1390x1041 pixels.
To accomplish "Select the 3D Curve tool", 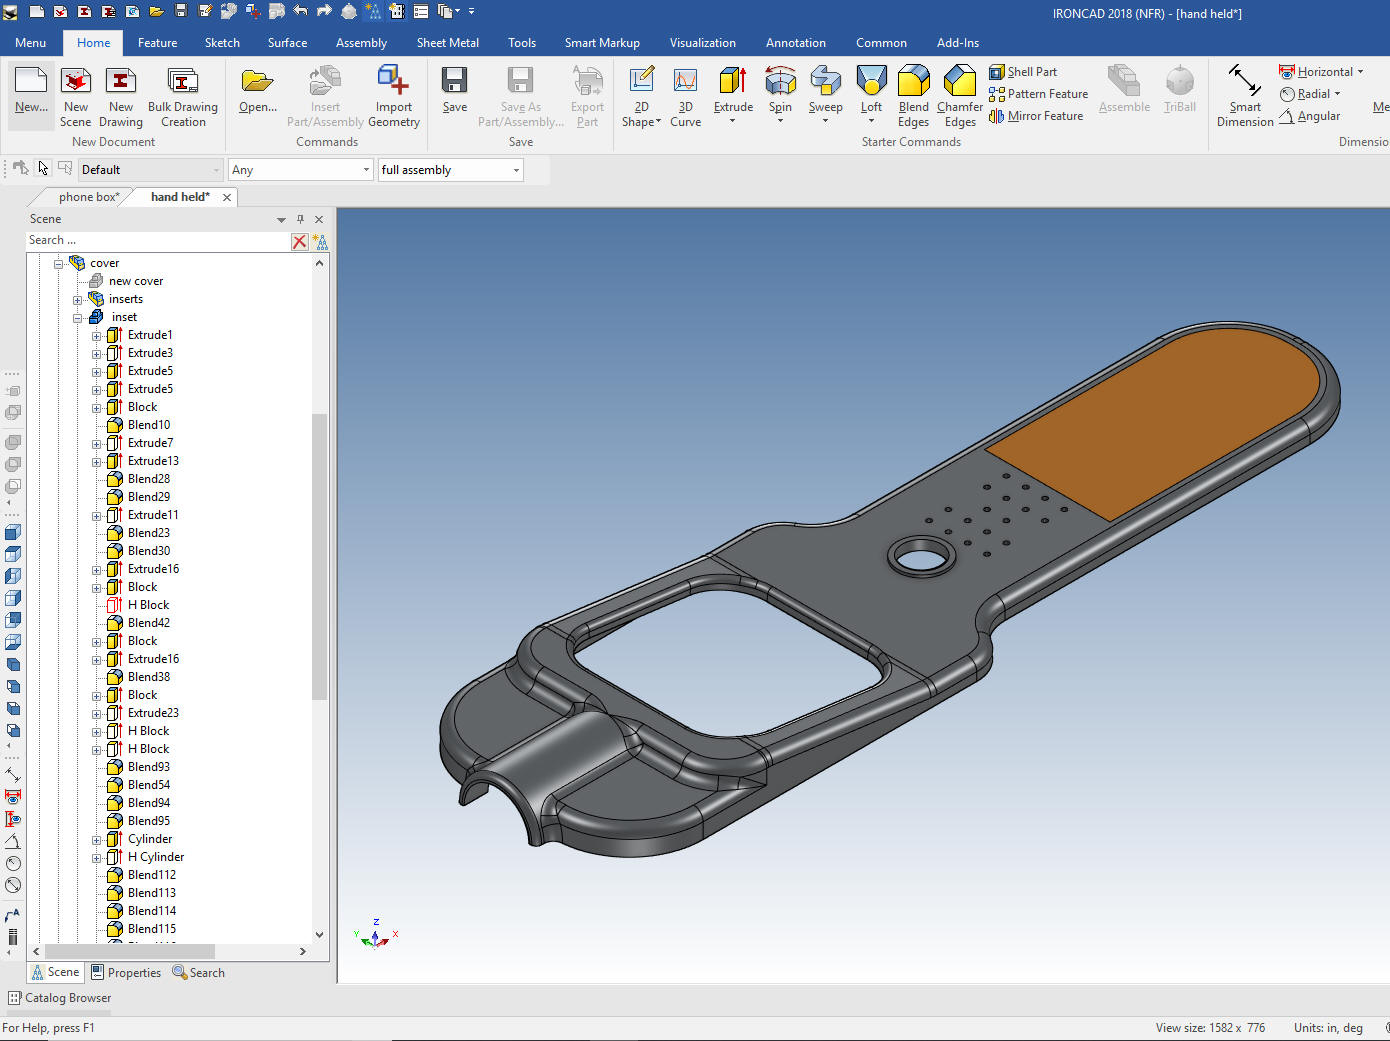I will tap(685, 98).
